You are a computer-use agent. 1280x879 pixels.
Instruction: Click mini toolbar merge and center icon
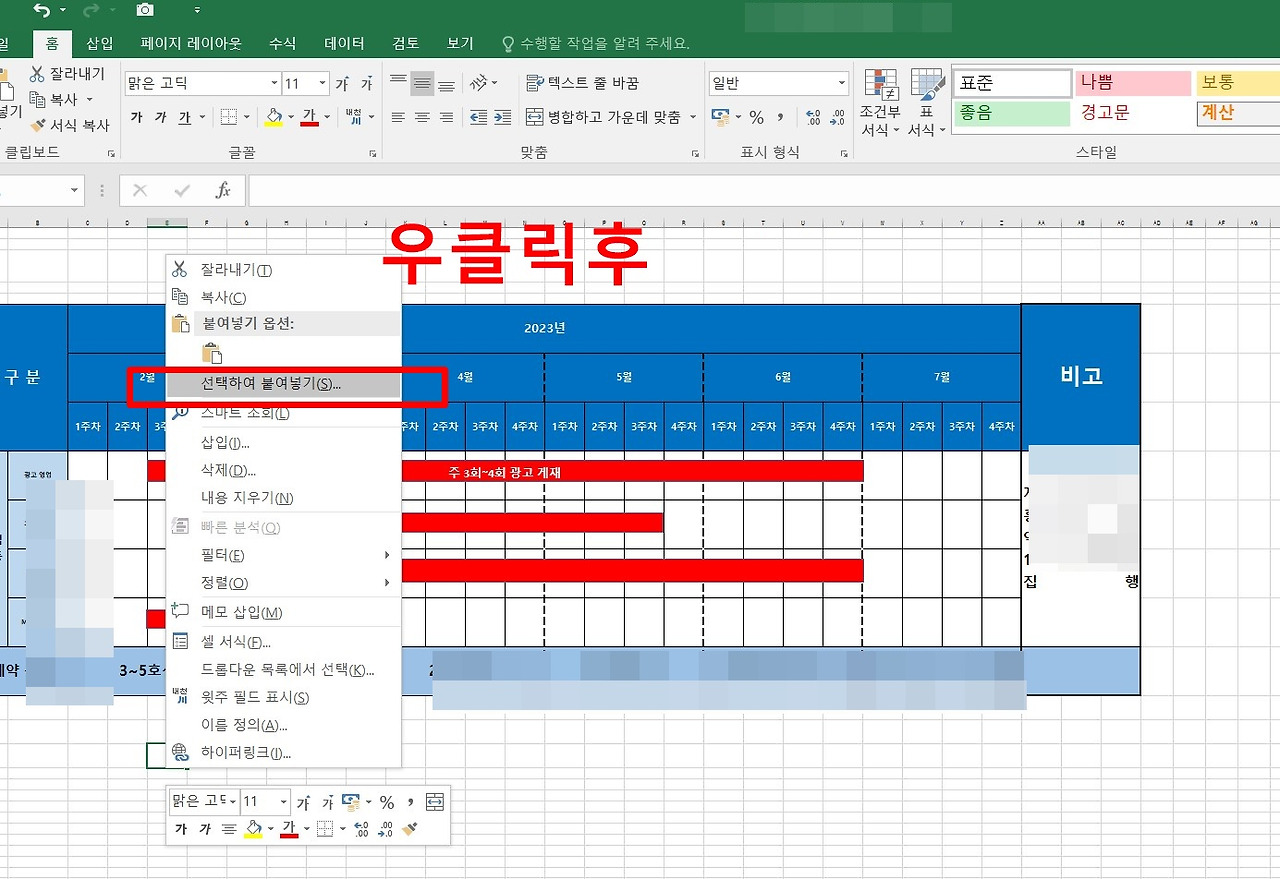coord(434,802)
